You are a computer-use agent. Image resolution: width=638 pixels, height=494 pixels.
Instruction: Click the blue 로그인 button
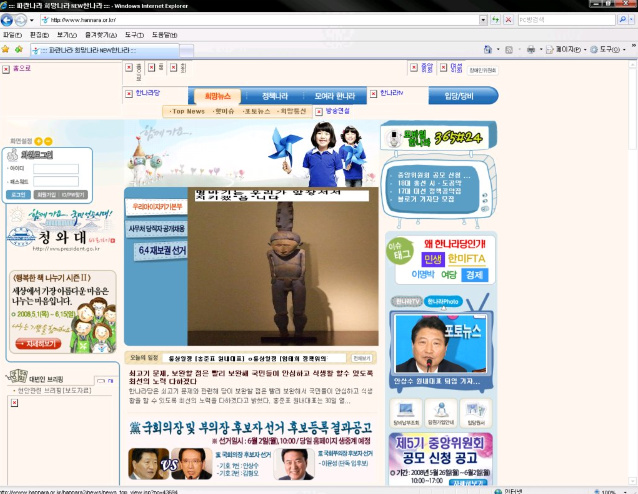coord(18,195)
